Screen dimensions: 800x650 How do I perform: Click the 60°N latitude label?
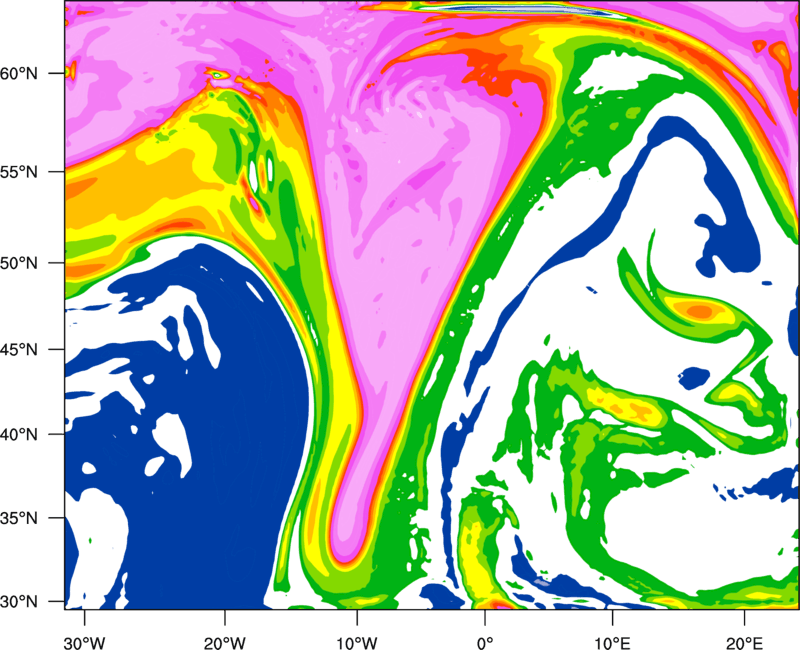coord(19,73)
